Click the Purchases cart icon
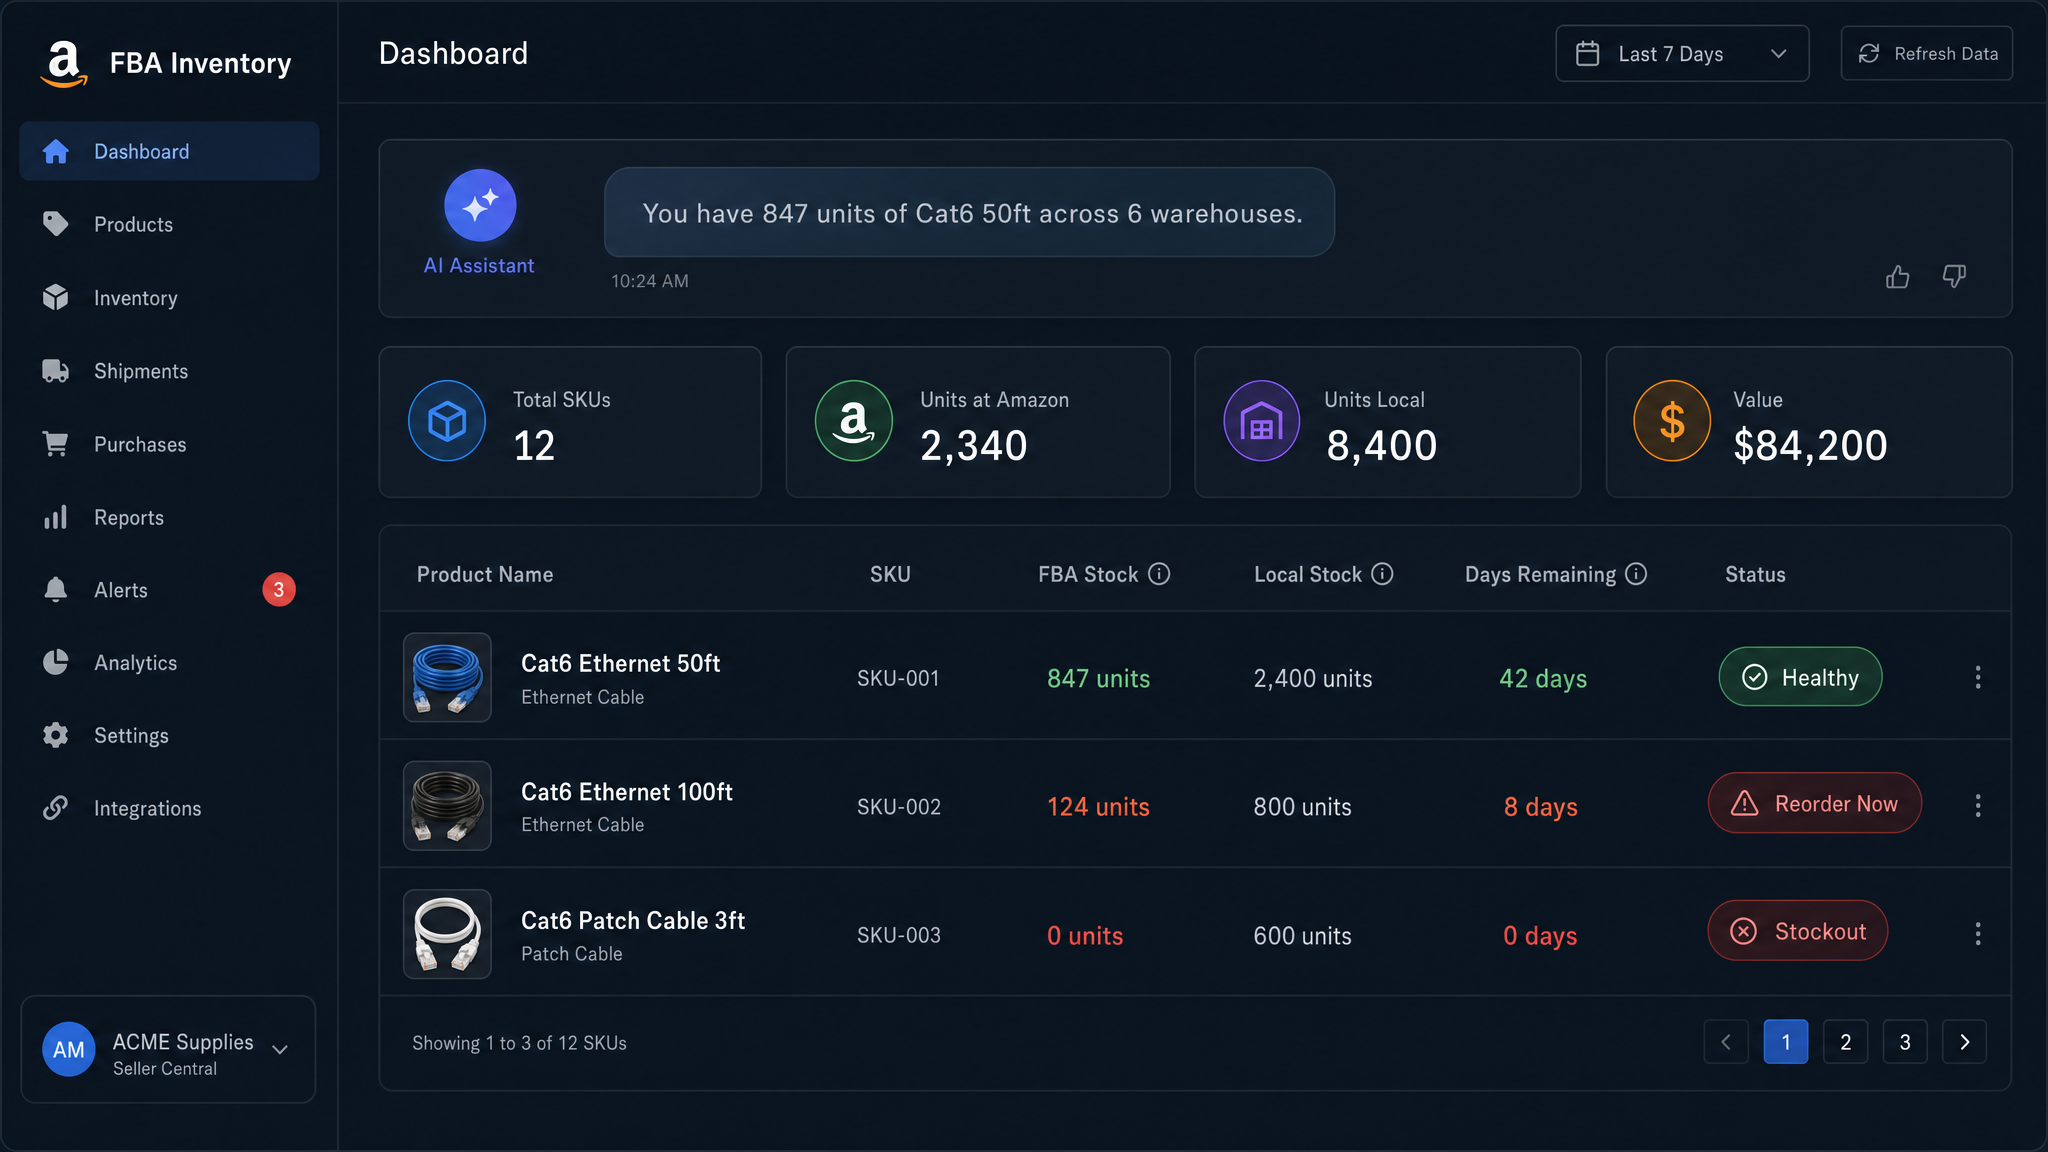 point(56,444)
